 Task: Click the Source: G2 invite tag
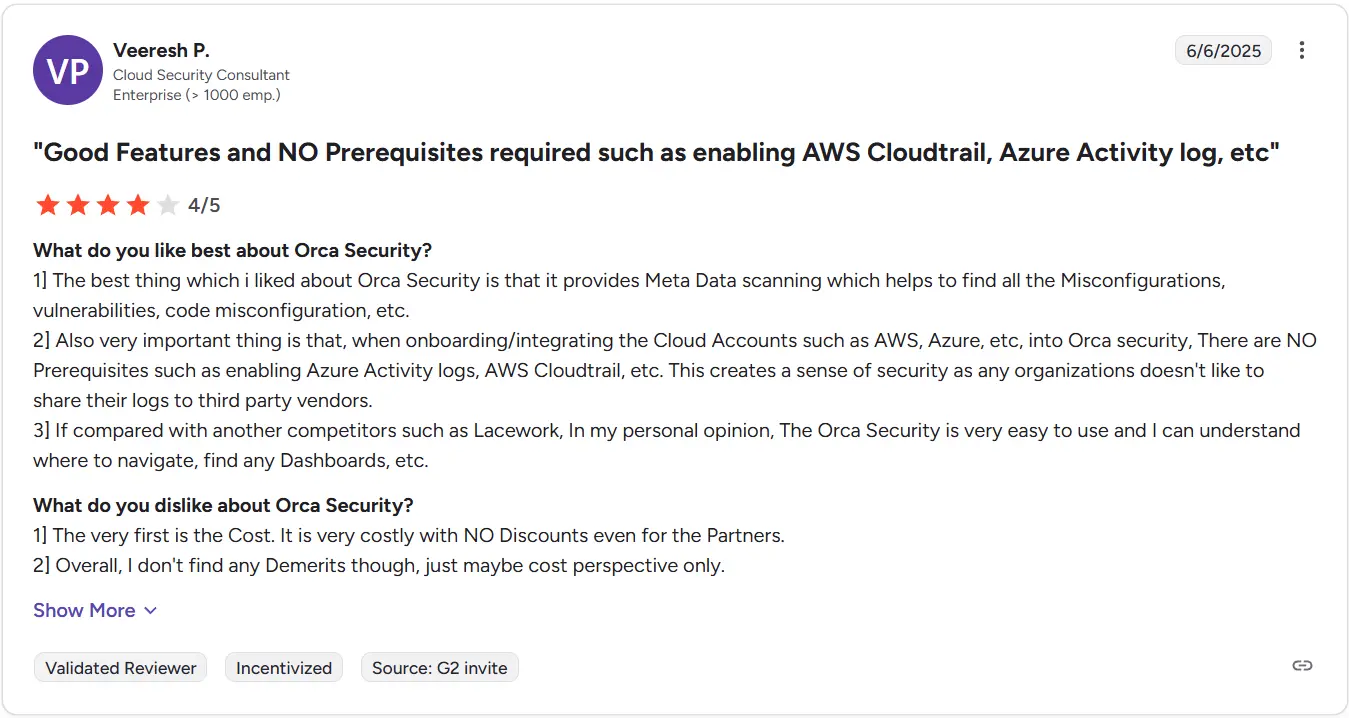point(440,668)
